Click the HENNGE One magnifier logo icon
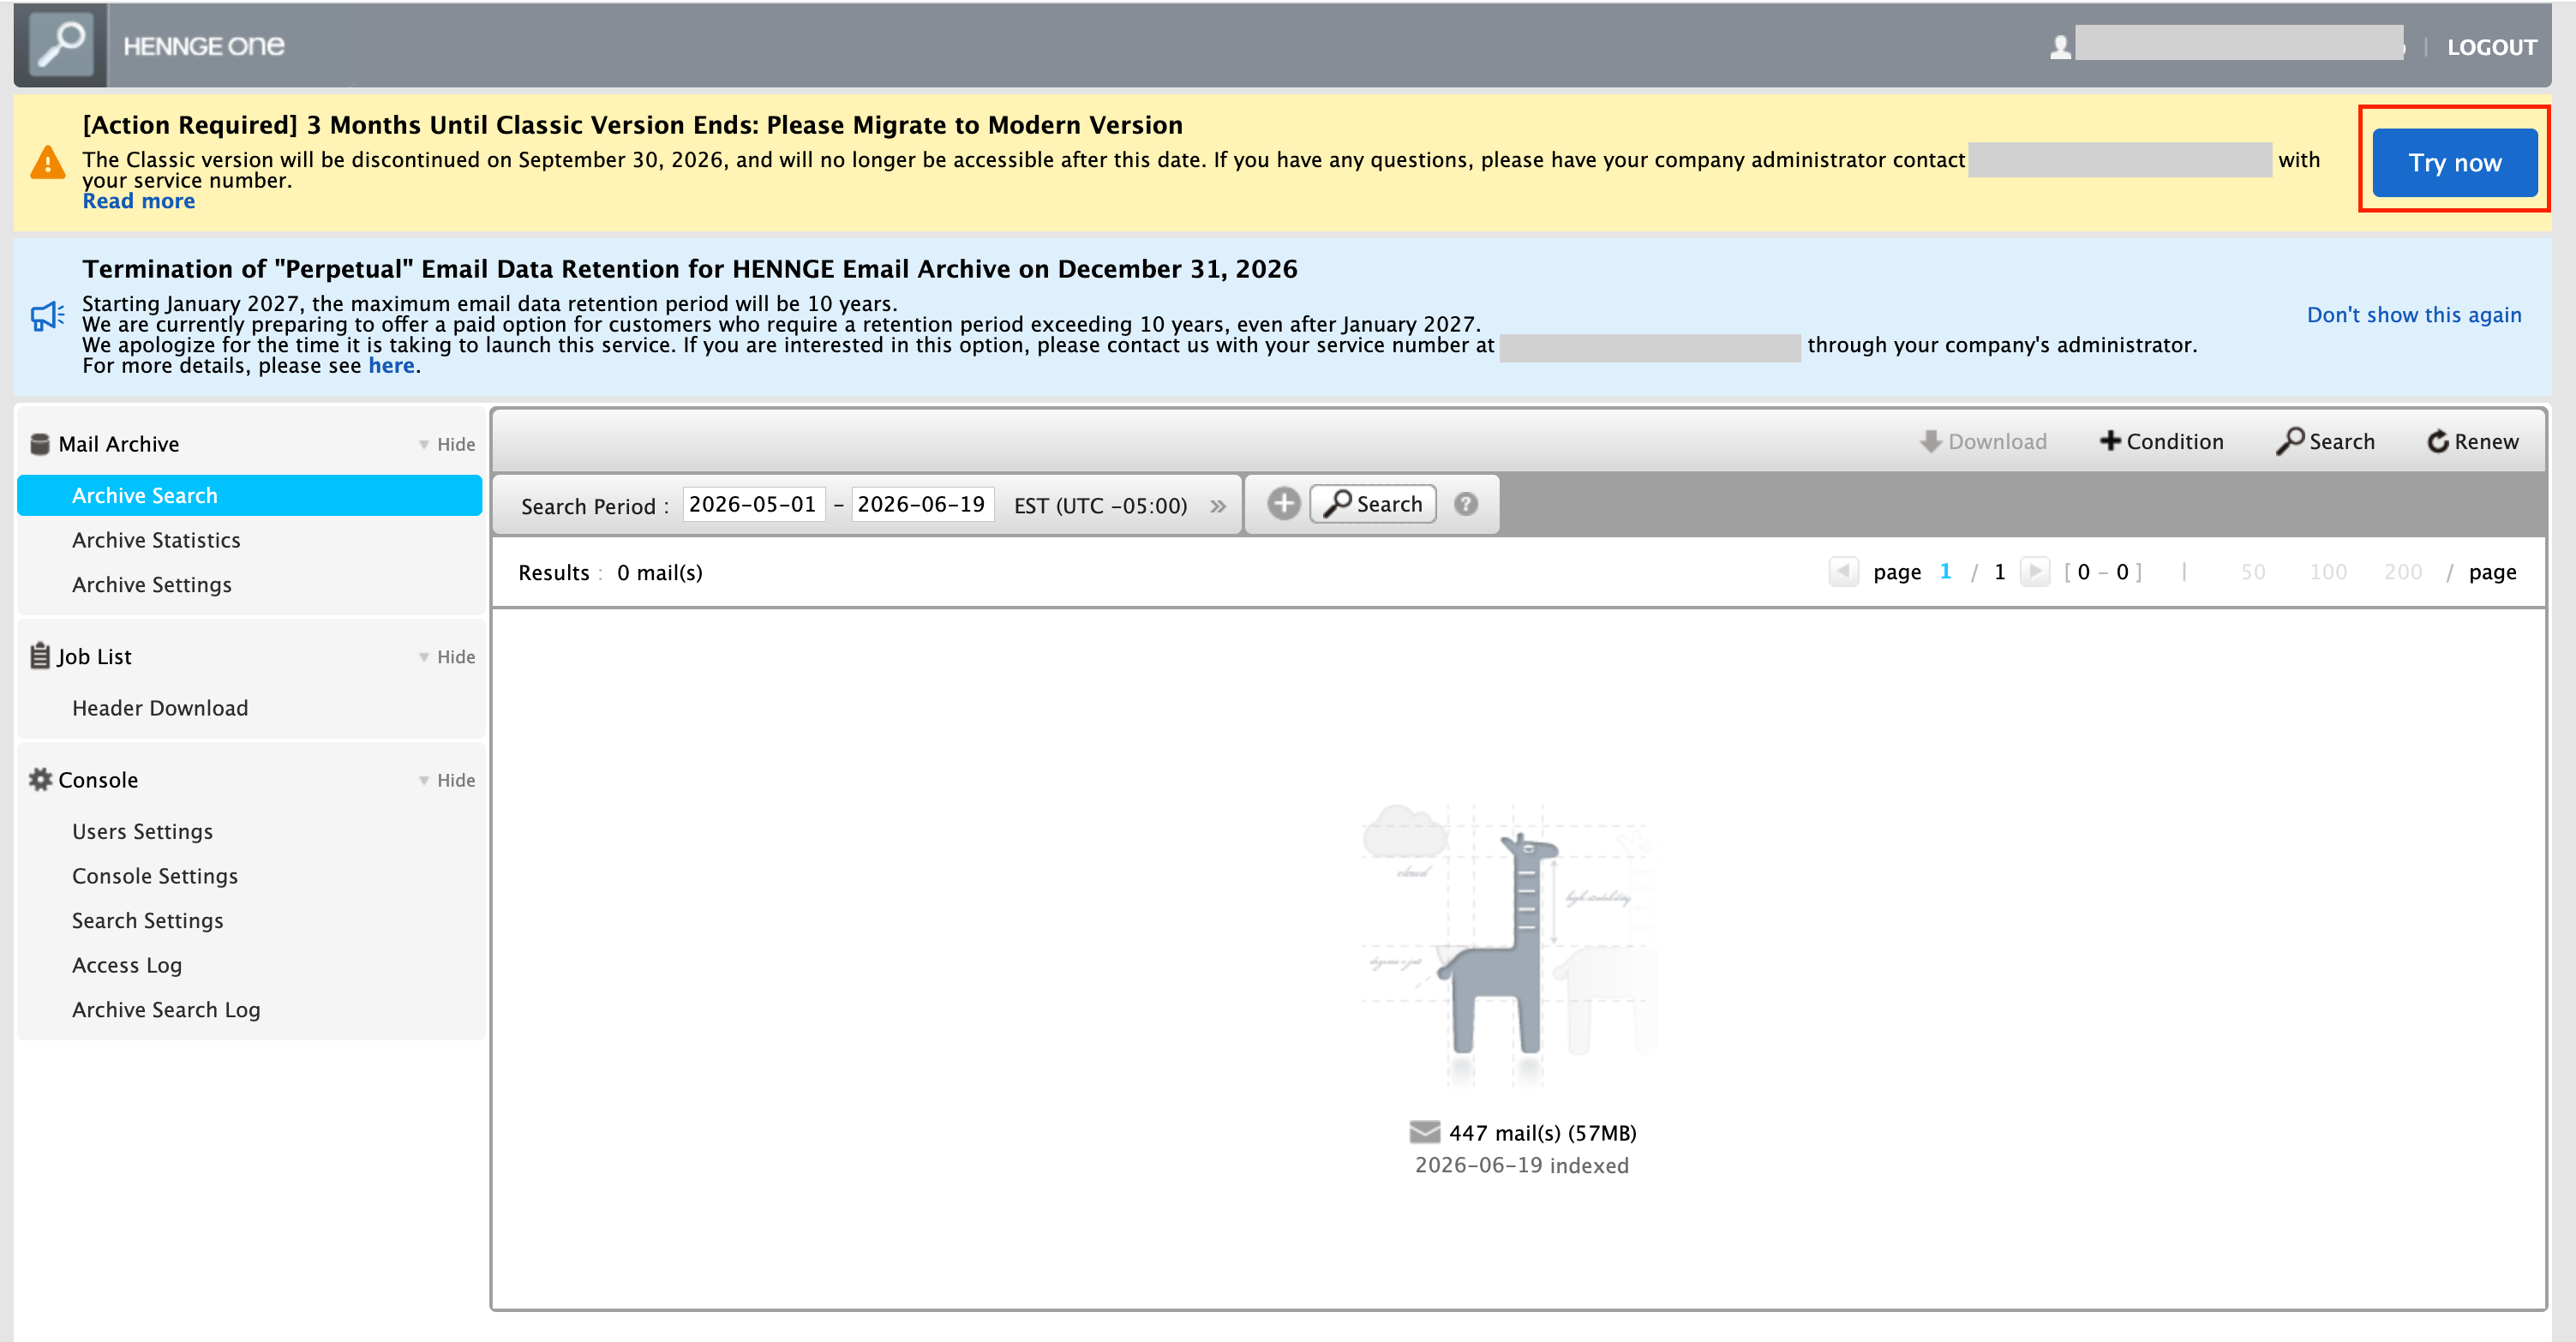This screenshot has height=1342, width=2576. (x=60, y=45)
